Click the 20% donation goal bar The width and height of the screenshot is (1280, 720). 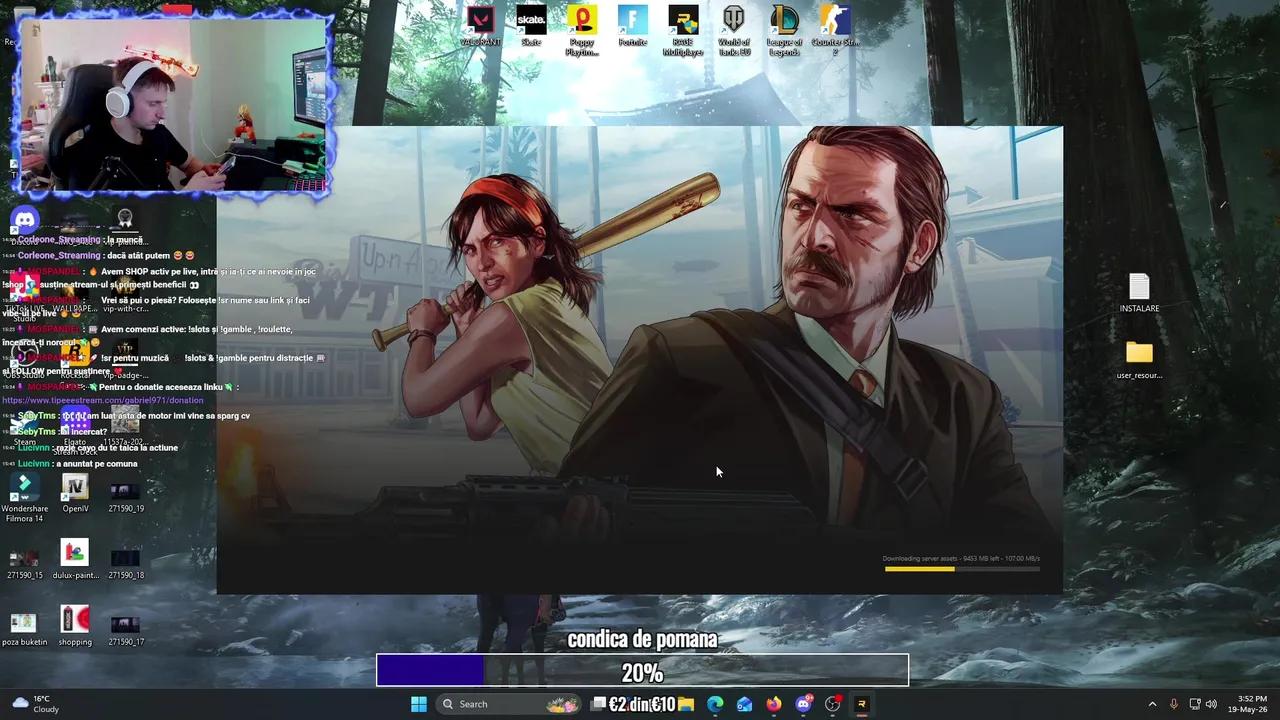click(642, 670)
